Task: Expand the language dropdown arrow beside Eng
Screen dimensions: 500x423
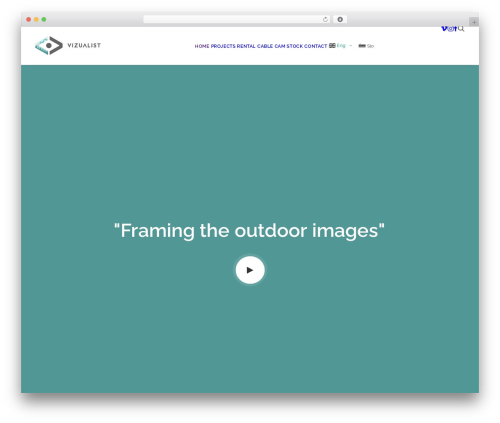Action: point(351,46)
